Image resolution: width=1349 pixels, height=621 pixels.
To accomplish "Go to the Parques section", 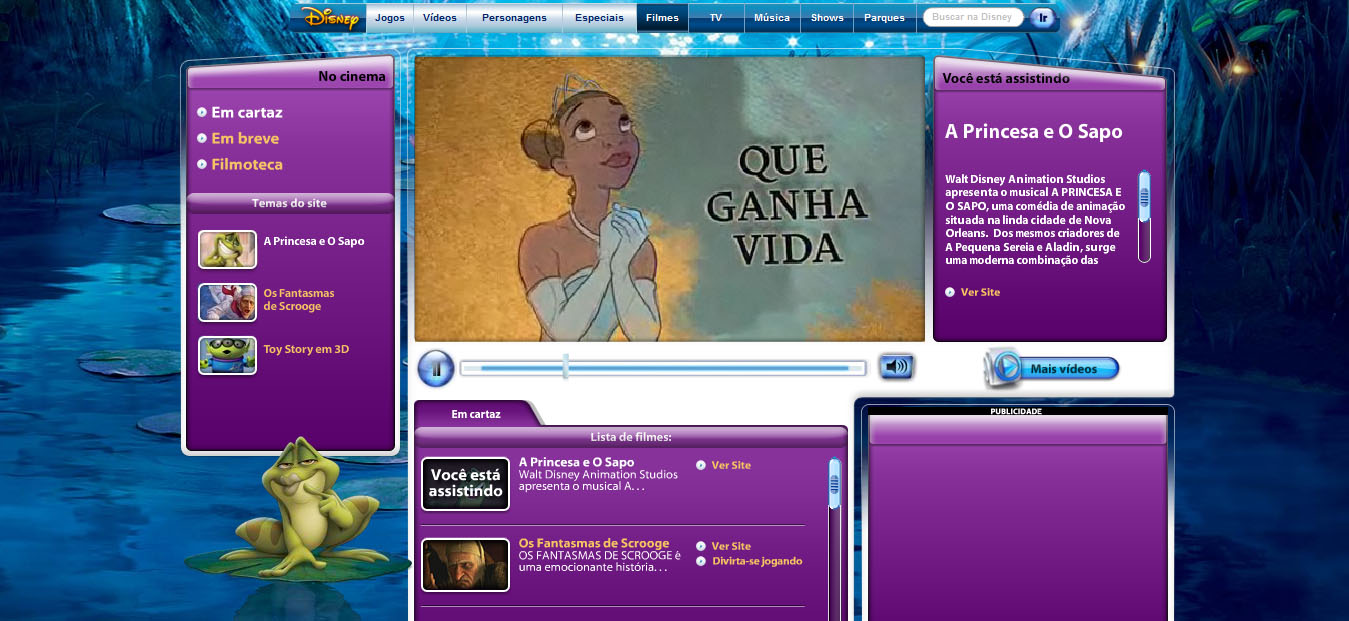I will [884, 18].
